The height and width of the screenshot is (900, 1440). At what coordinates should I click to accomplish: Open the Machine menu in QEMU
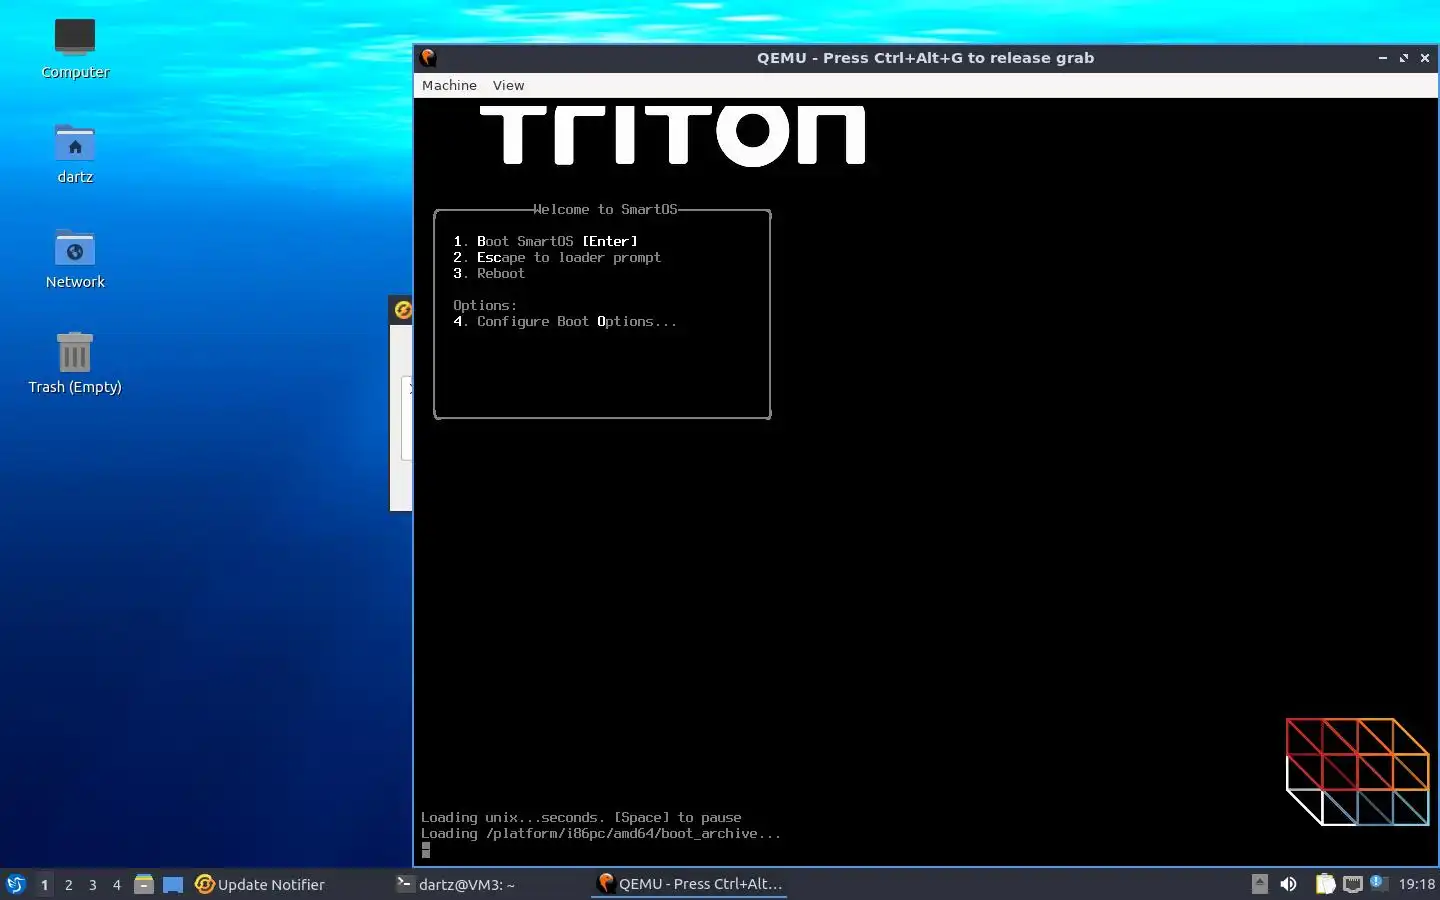click(449, 85)
